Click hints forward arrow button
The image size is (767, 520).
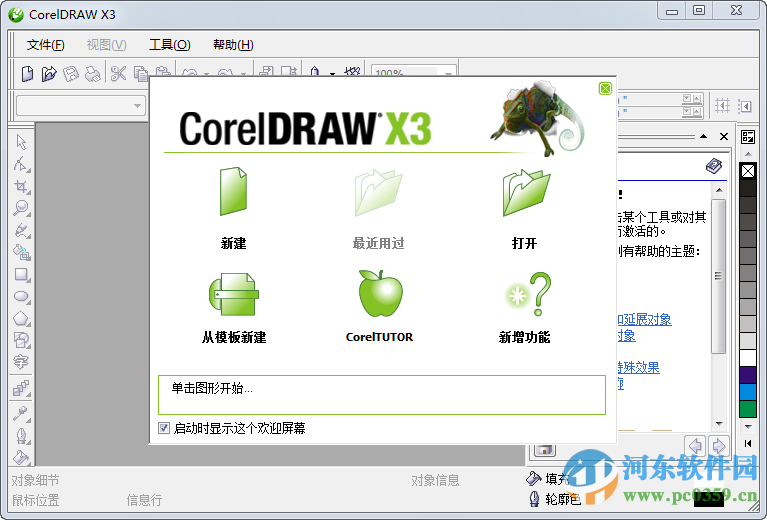pyautogui.click(x=718, y=446)
